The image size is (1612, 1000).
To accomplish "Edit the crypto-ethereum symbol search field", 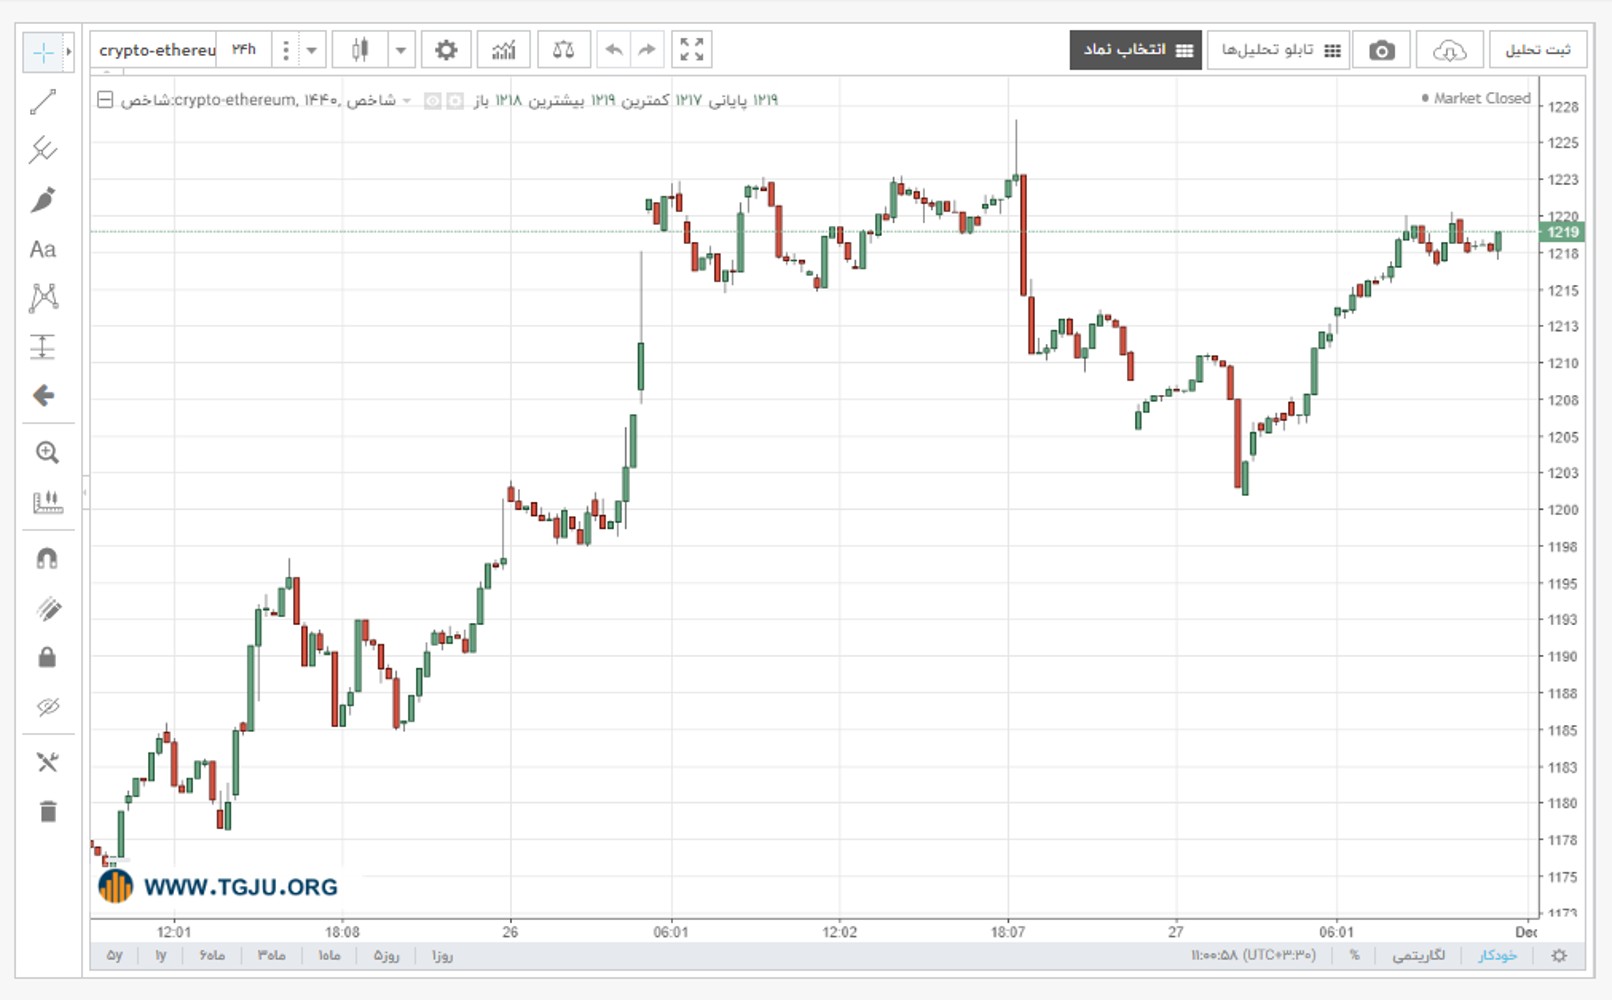I will tap(156, 49).
